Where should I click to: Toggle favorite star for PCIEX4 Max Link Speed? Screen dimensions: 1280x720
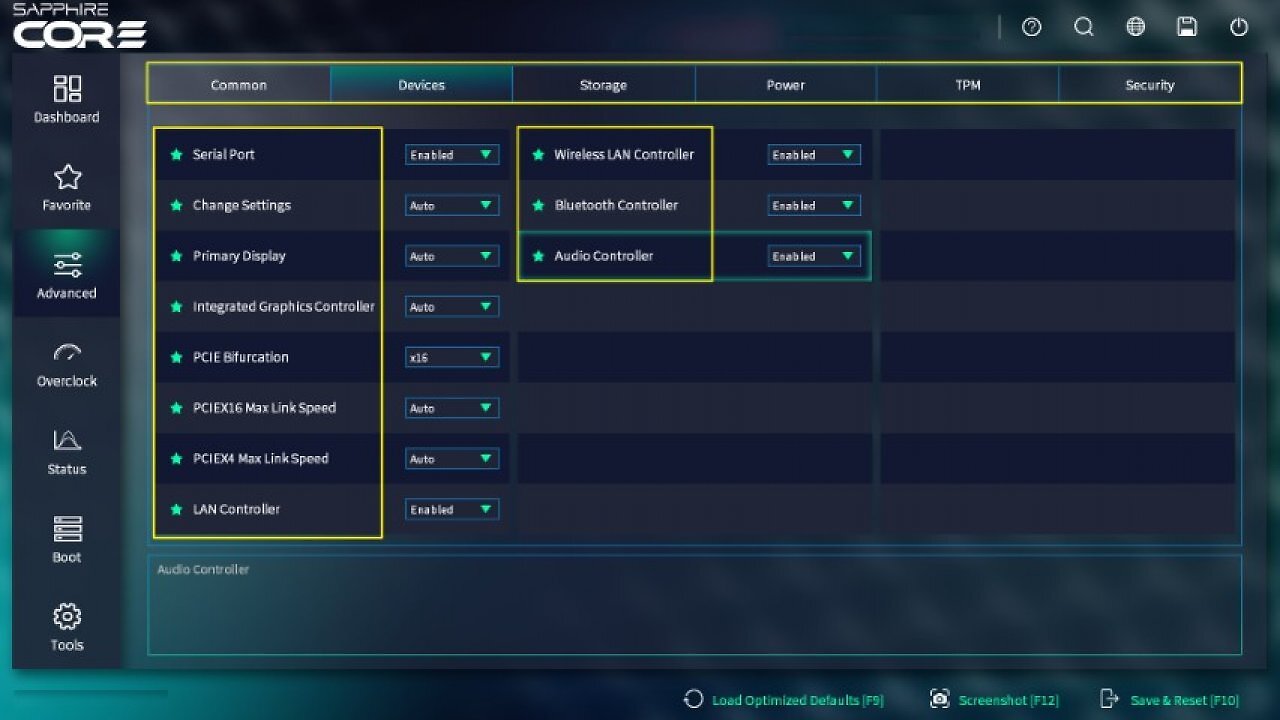(176, 459)
